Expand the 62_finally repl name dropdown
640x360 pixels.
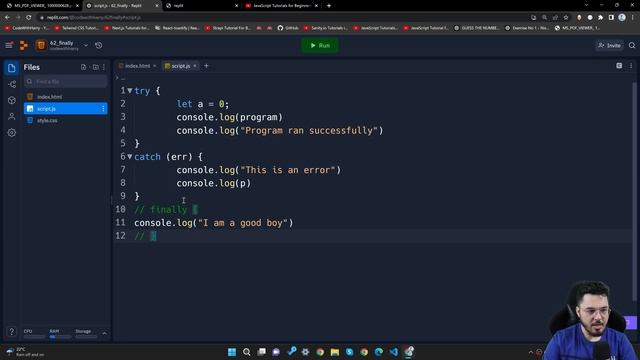[x=86, y=45]
